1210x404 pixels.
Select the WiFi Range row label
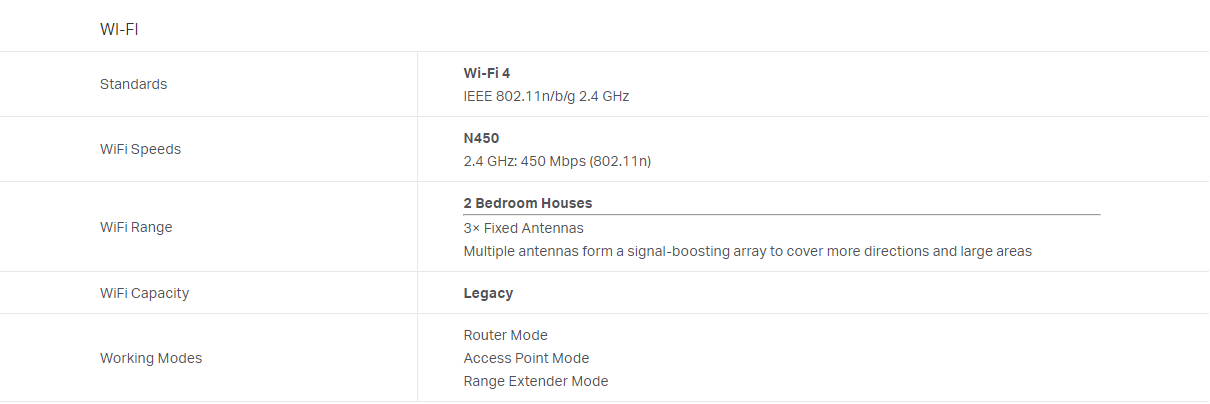click(136, 227)
